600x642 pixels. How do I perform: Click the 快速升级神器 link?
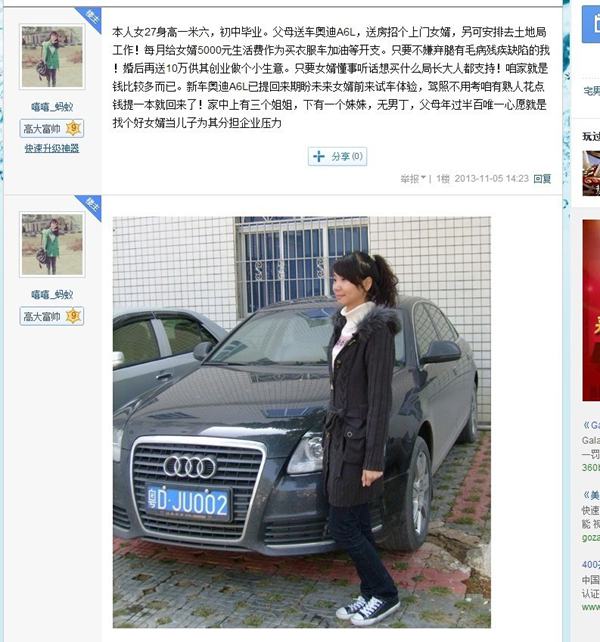tap(52, 148)
